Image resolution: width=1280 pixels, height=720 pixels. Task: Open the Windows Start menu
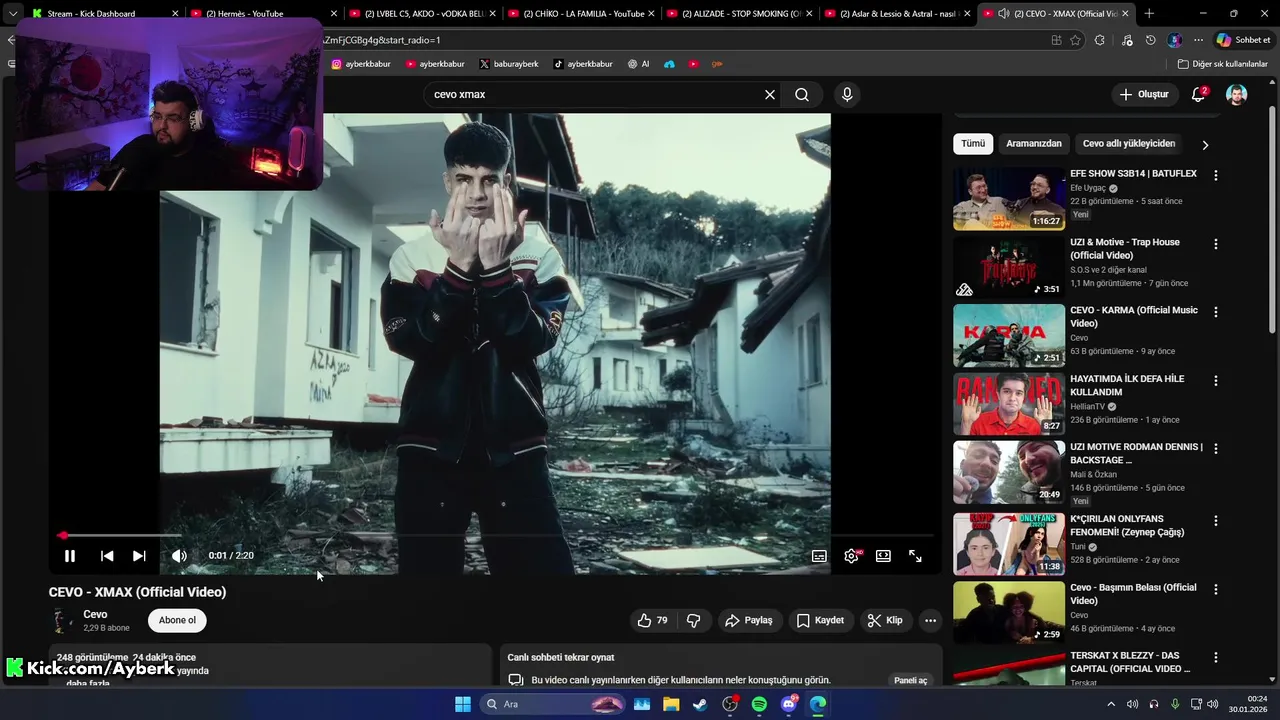(463, 704)
